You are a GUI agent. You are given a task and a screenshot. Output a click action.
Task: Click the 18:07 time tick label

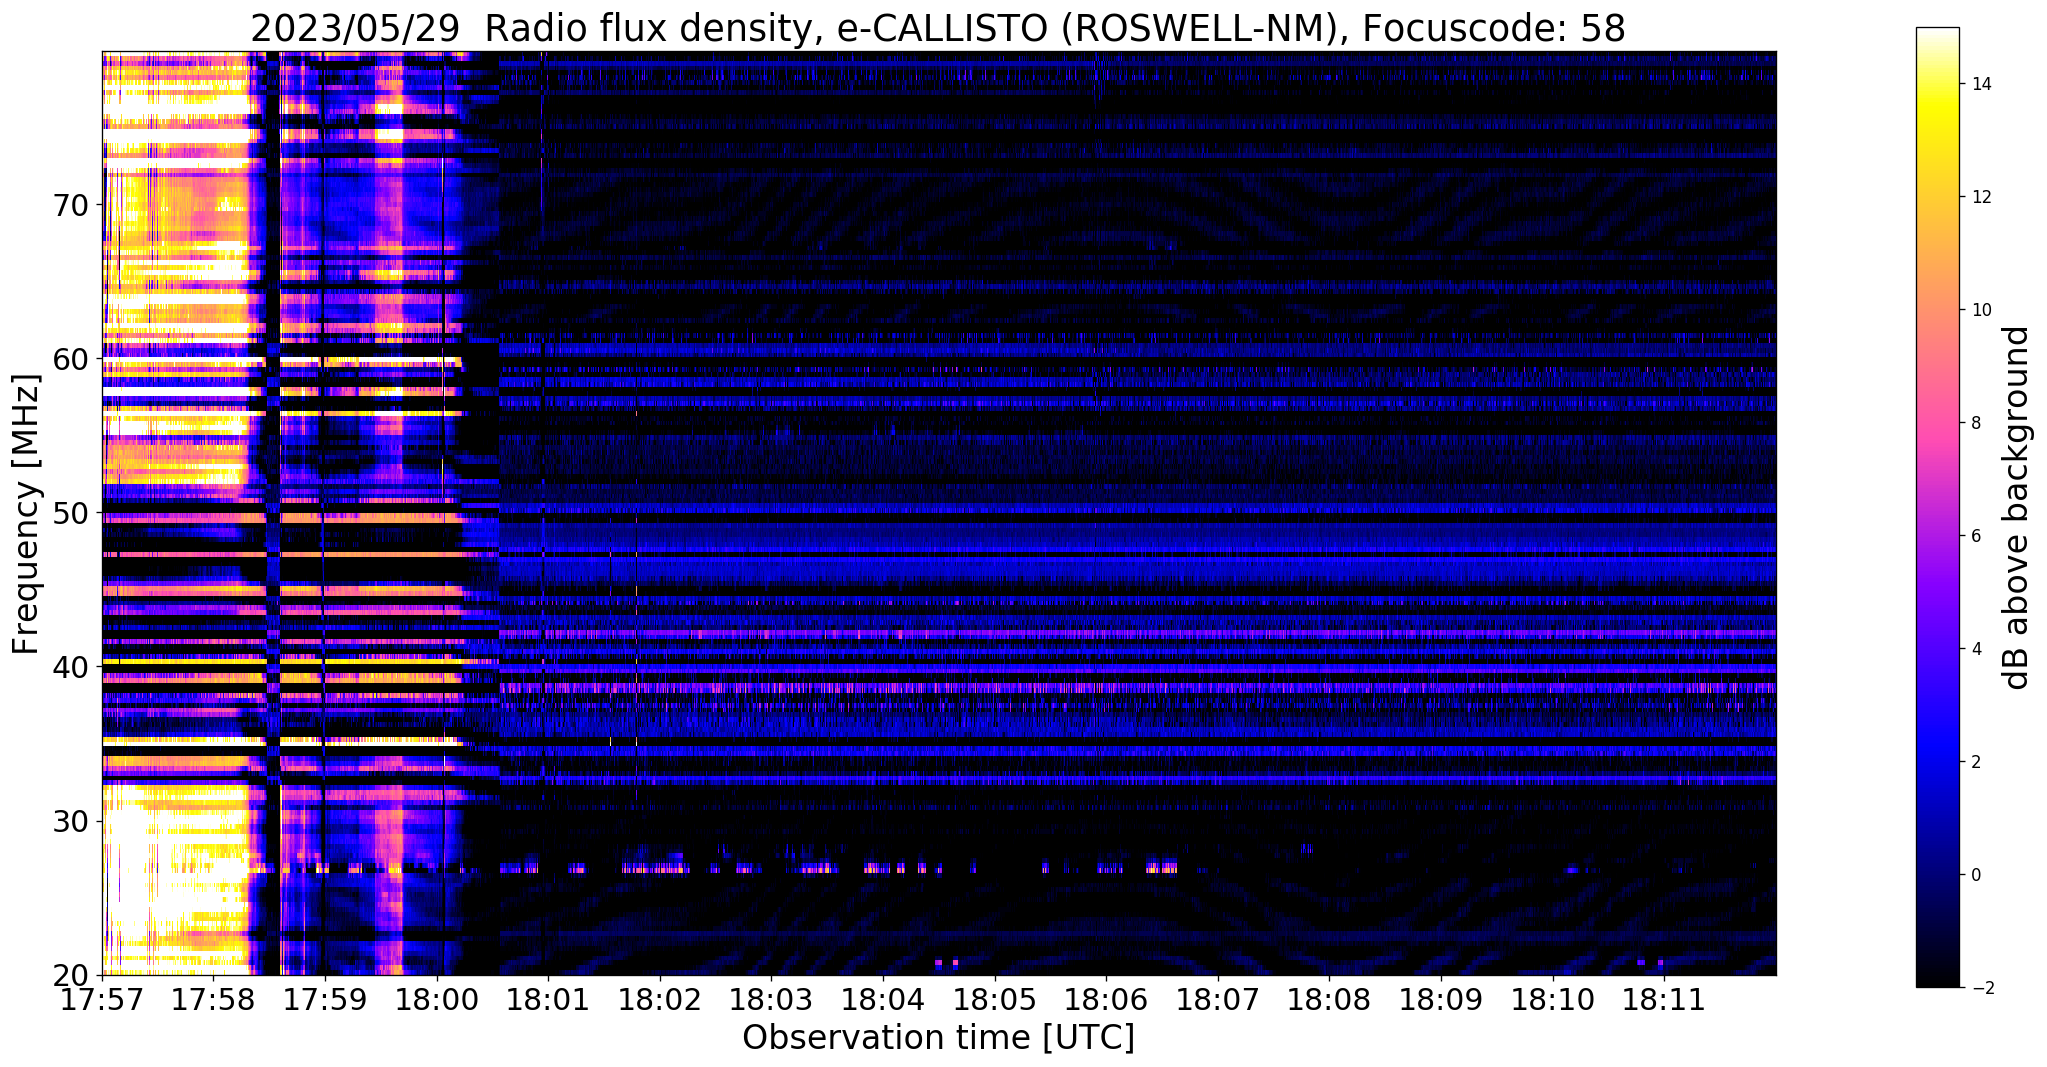click(1218, 999)
